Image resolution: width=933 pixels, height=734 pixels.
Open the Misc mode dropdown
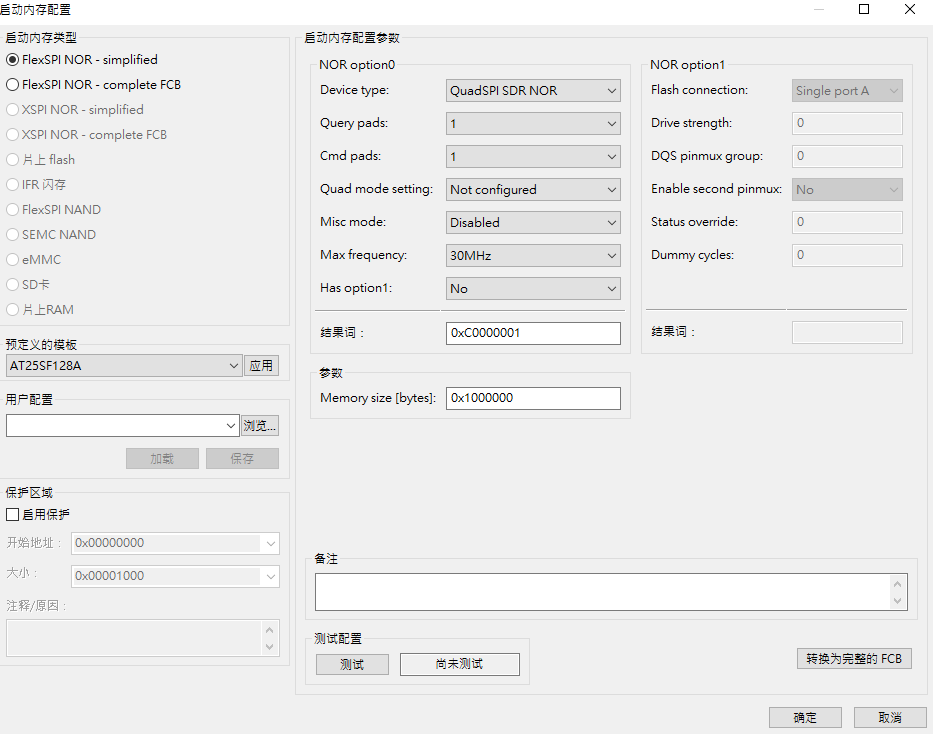(532, 222)
